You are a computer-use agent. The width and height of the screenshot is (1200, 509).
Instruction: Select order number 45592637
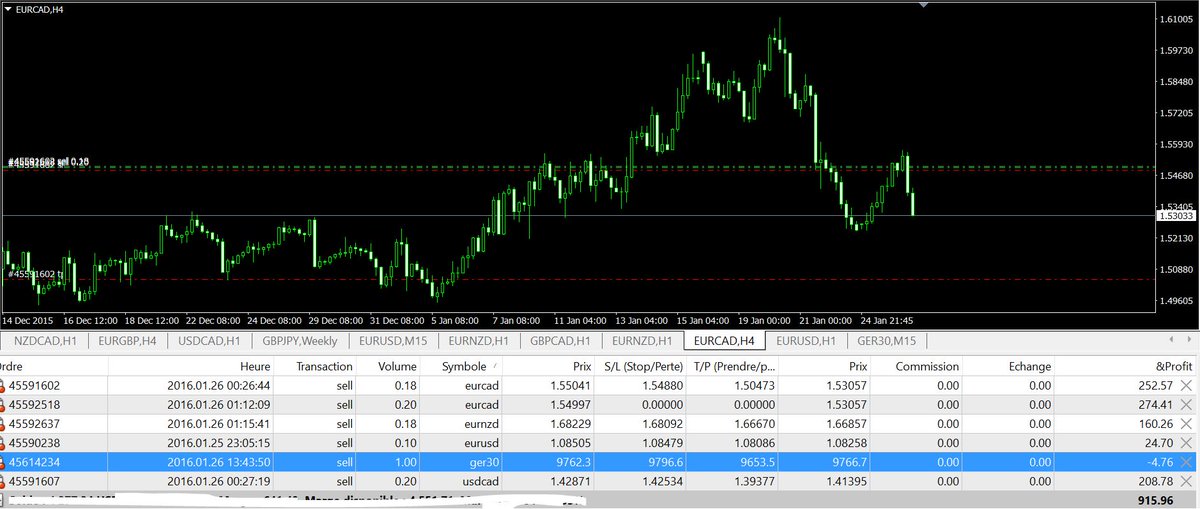(35, 423)
